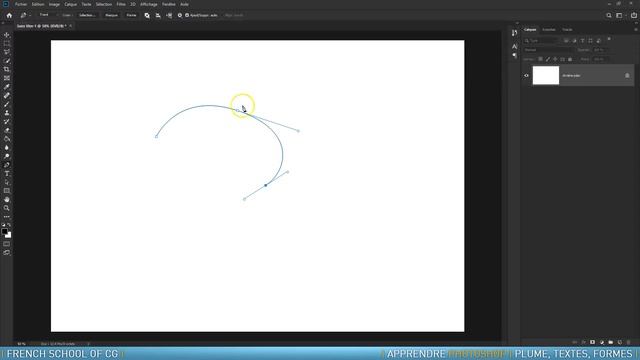This screenshot has height=360, width=640.
Task: Toggle the layer filter on/off switch
Action: click(x=609, y=39)
